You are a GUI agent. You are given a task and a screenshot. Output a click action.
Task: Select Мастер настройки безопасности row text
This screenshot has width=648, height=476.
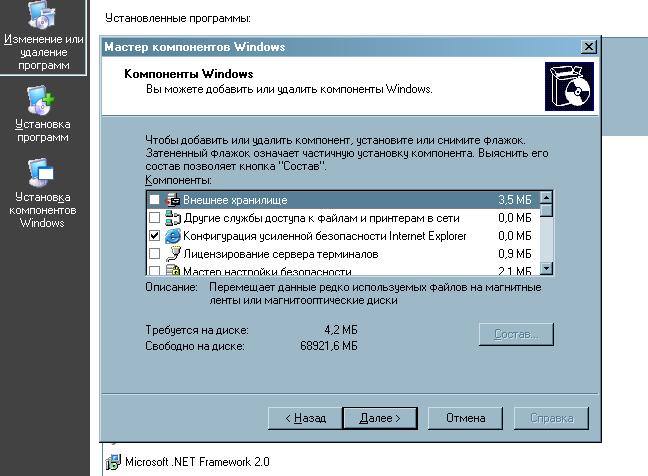click(267, 271)
